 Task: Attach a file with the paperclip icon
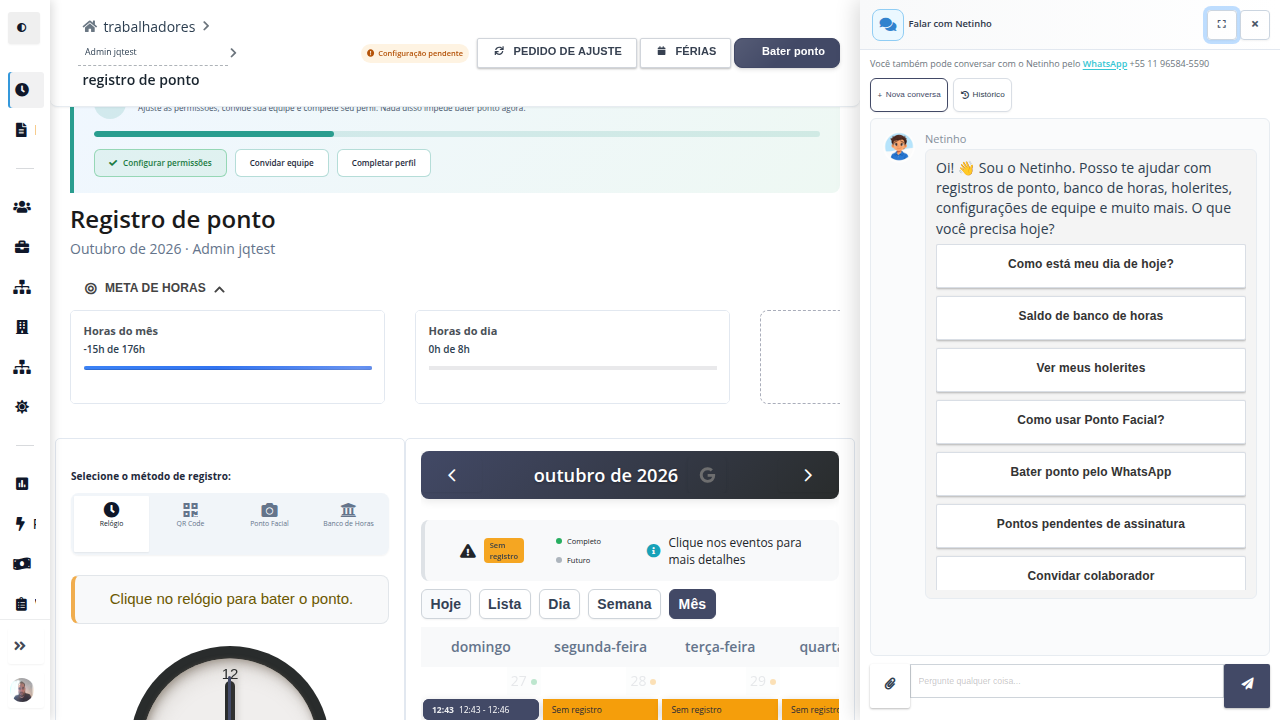point(890,684)
